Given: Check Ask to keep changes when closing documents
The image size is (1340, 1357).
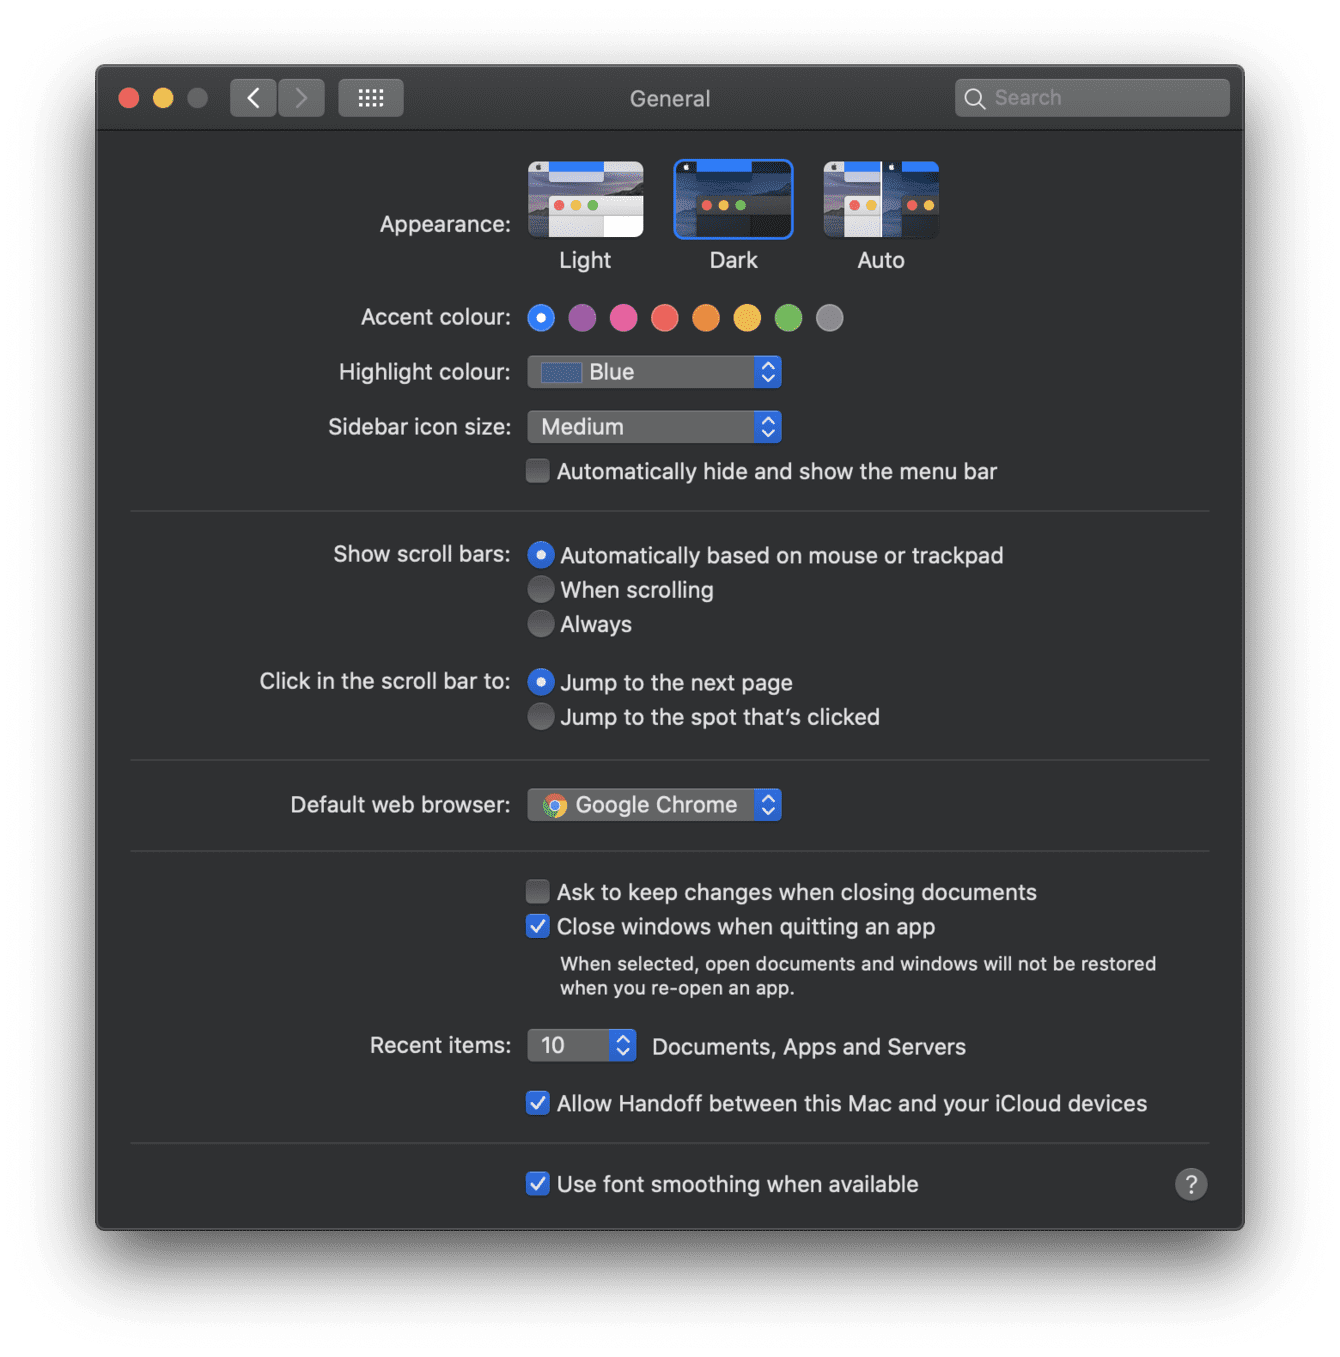Looking at the screenshot, I should (x=537, y=891).
